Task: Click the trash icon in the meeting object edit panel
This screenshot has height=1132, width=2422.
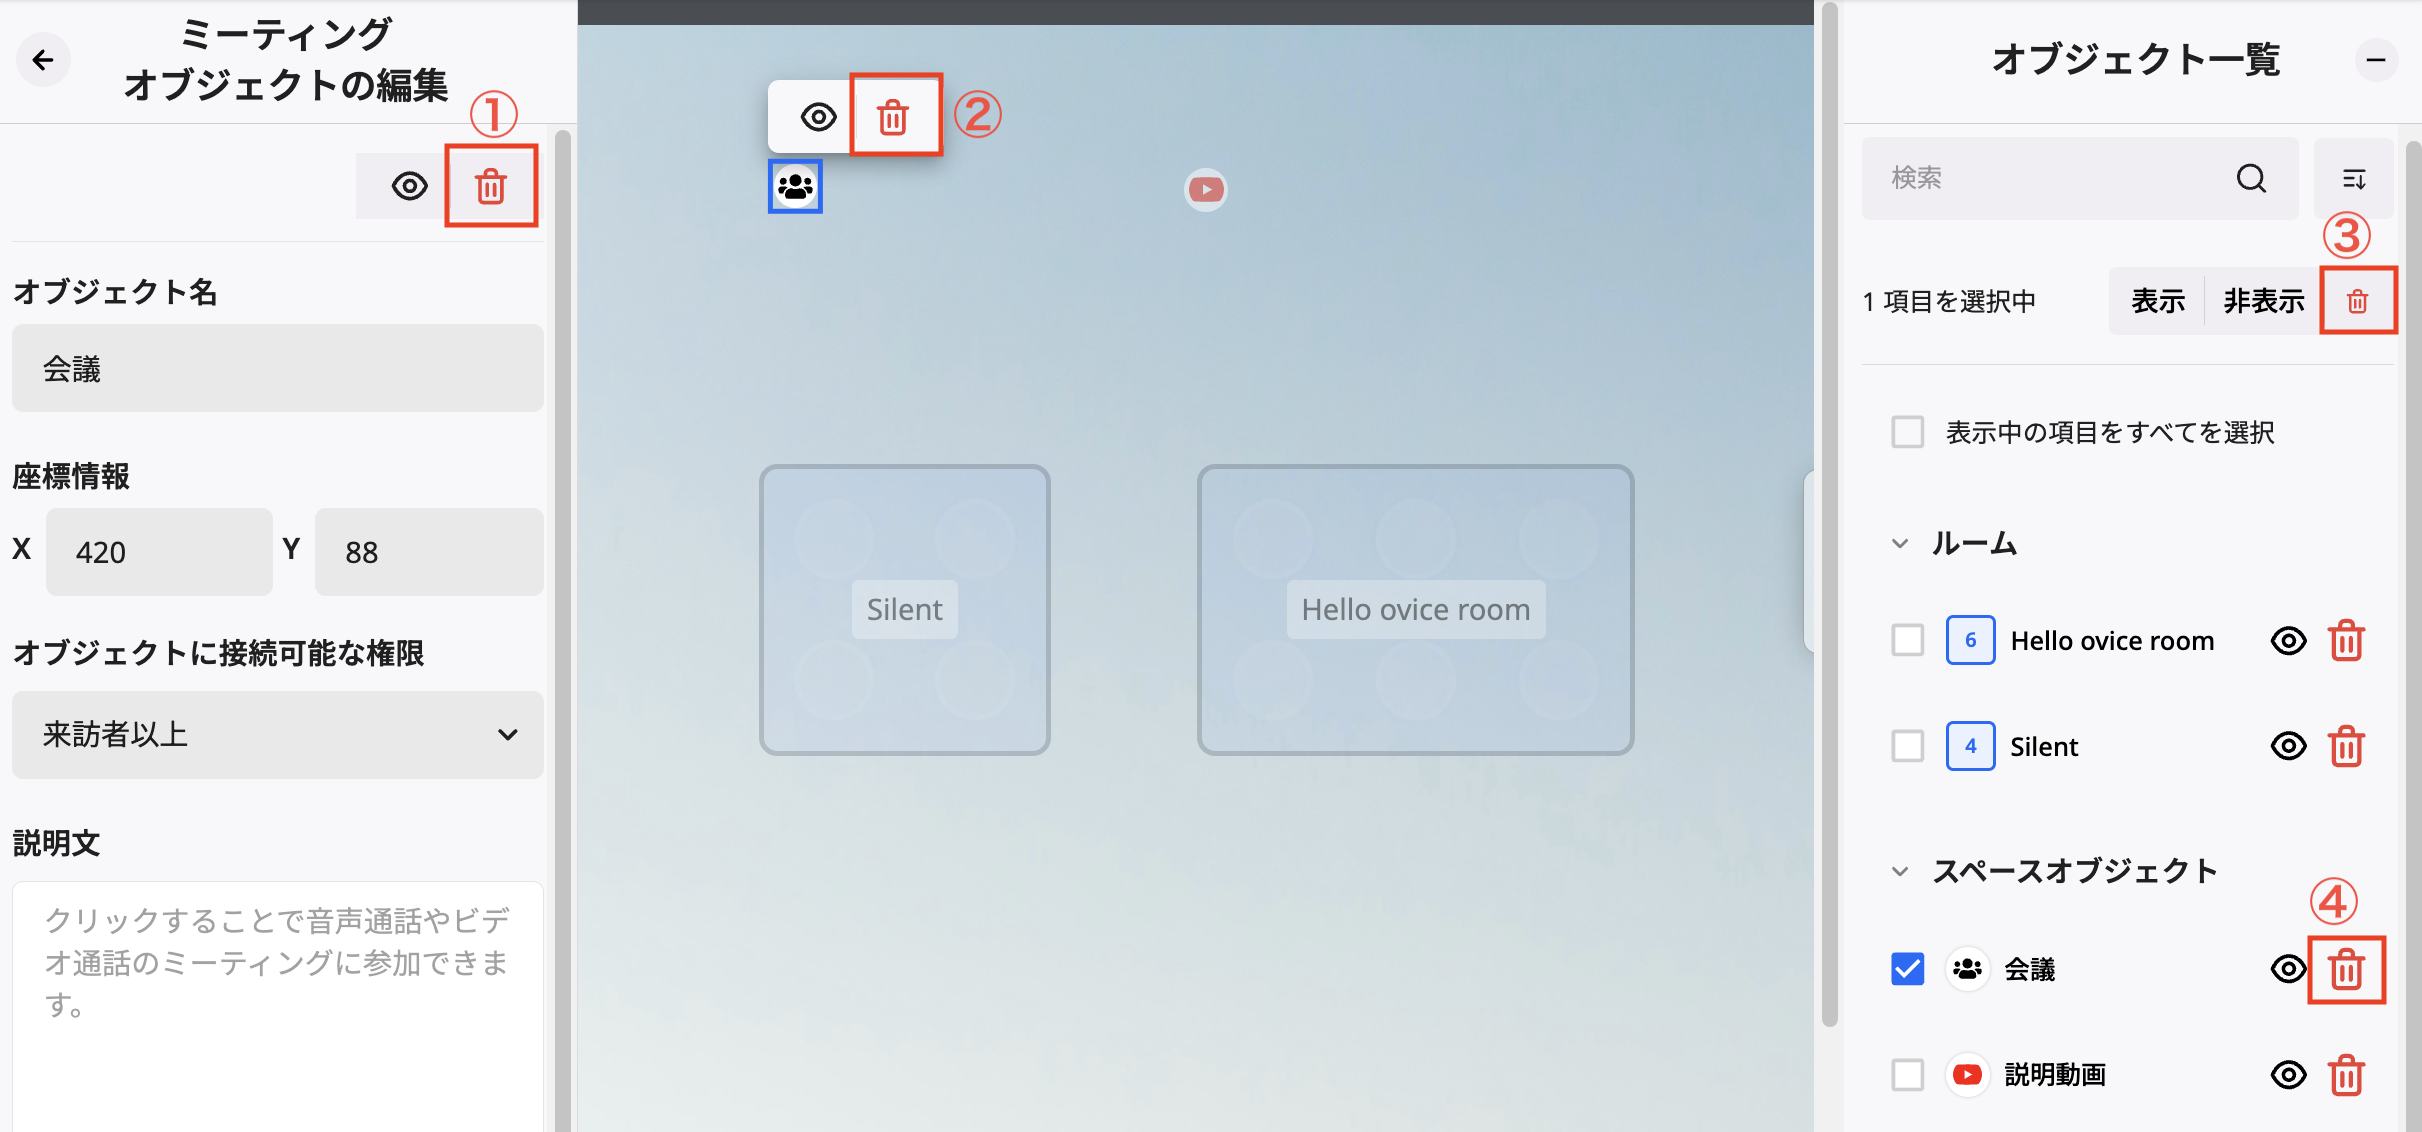Action: point(492,185)
